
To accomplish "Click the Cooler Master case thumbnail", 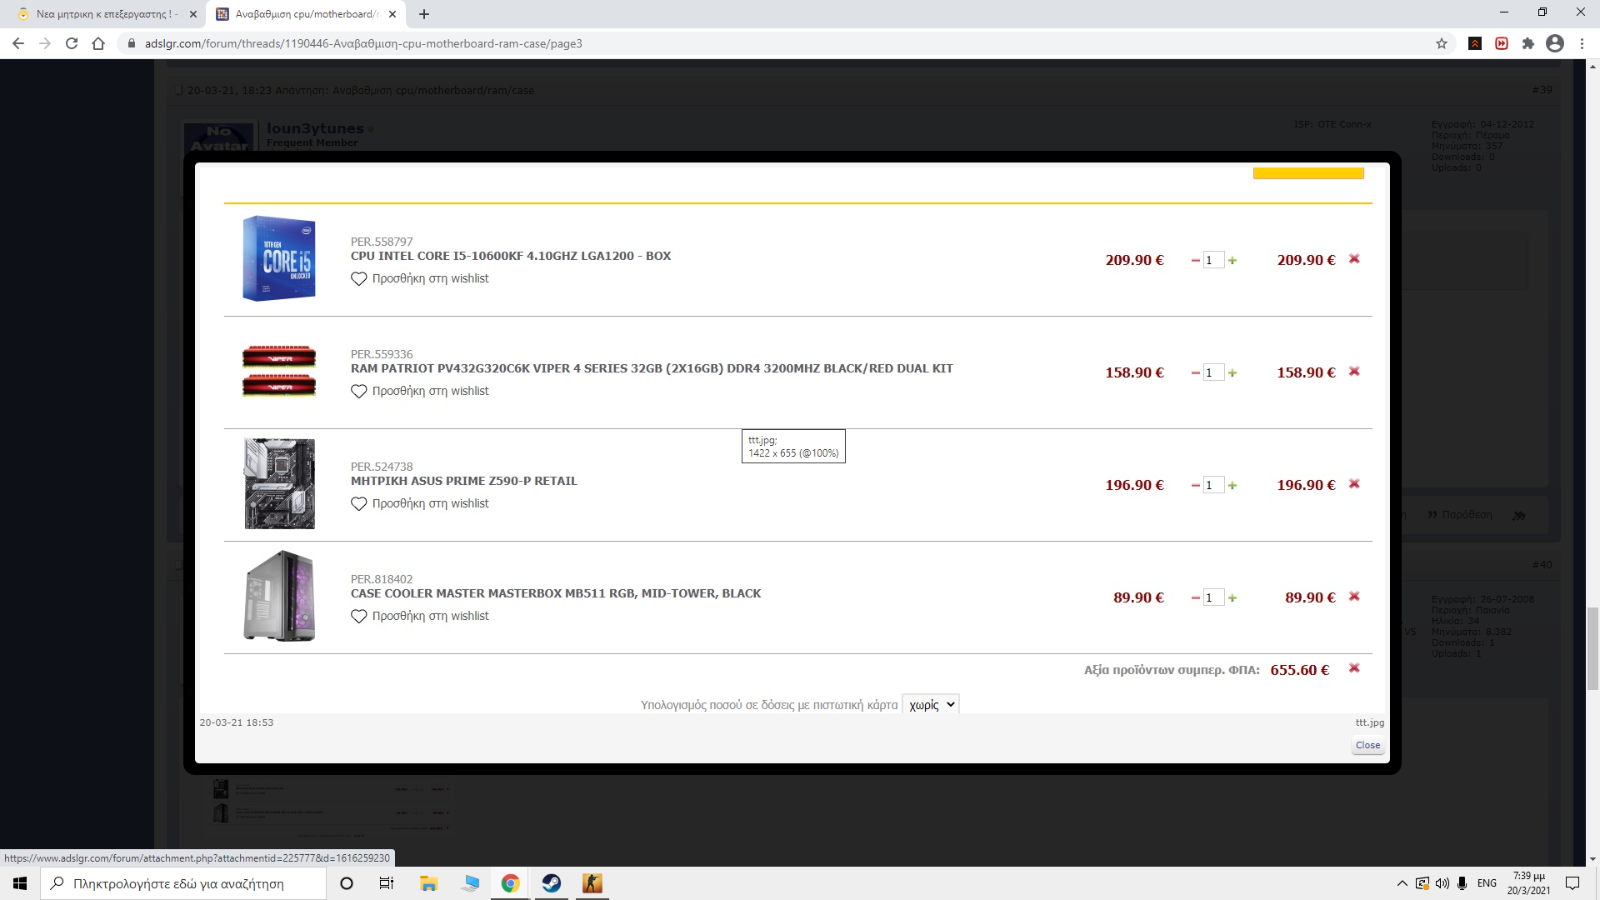I will 279,596.
